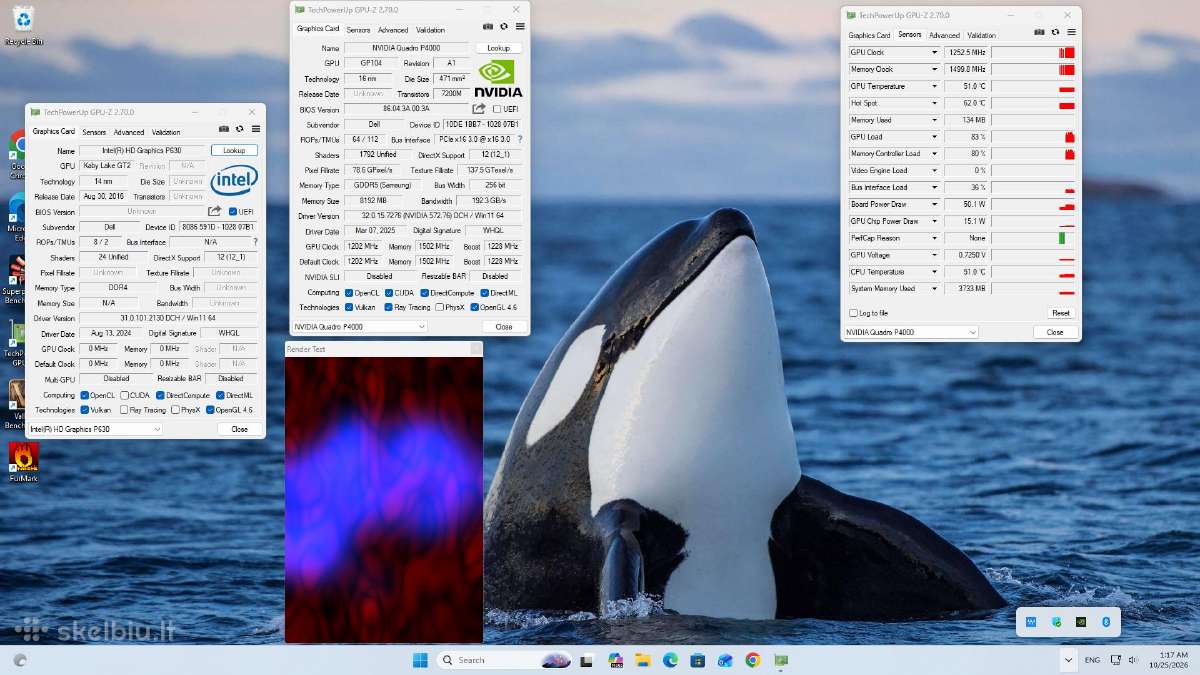Click Close button in the Quadro Graphics Card window
The width and height of the screenshot is (1200, 675).
504,327
